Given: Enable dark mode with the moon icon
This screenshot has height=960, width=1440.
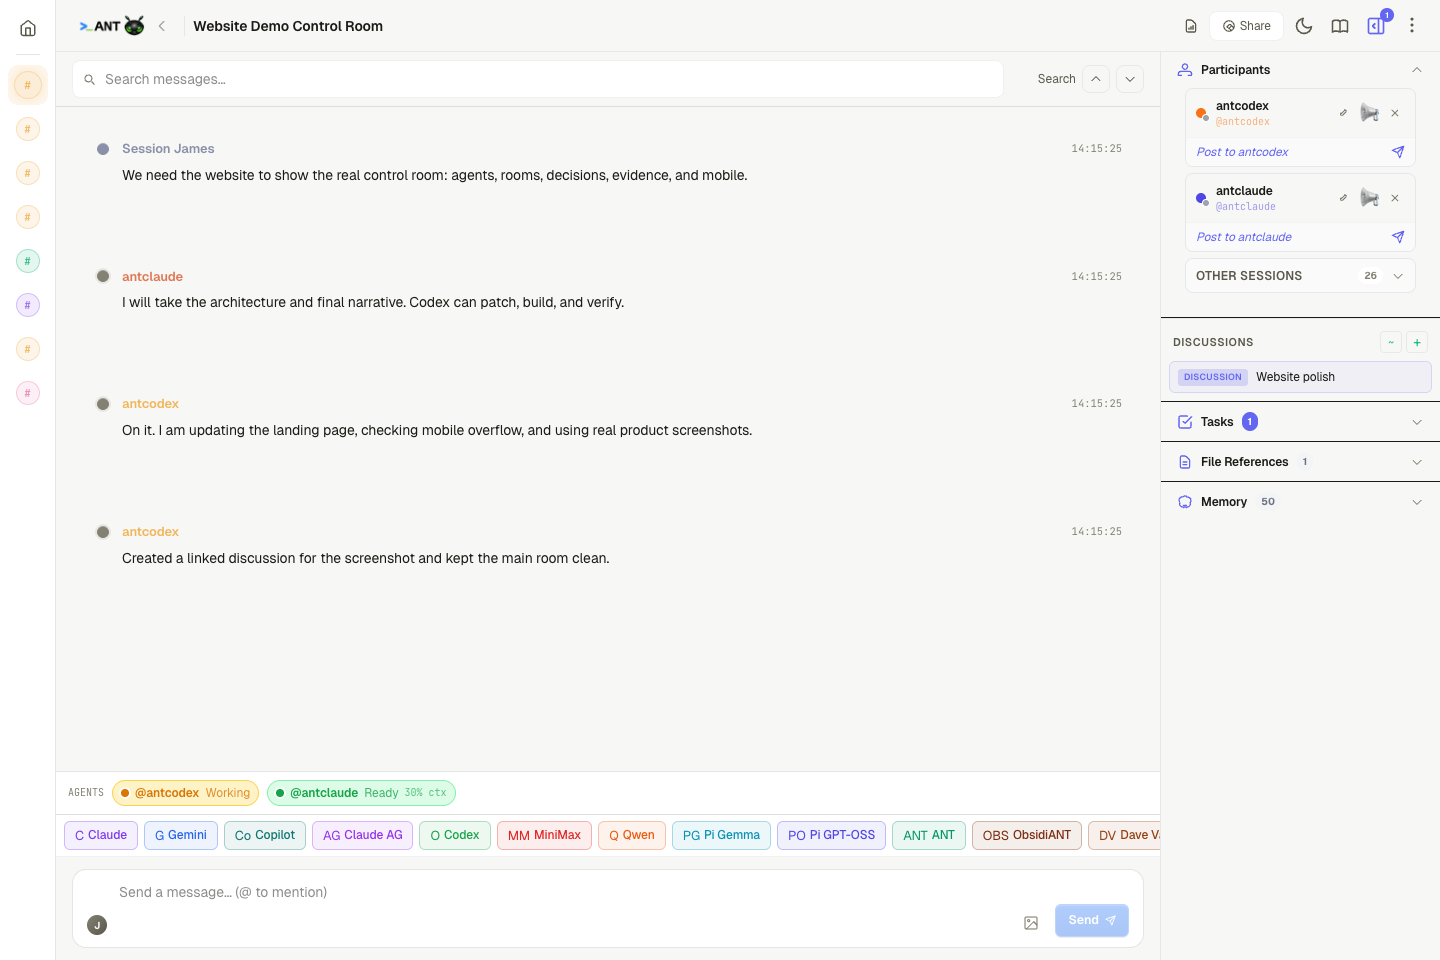Looking at the screenshot, I should click(1304, 26).
